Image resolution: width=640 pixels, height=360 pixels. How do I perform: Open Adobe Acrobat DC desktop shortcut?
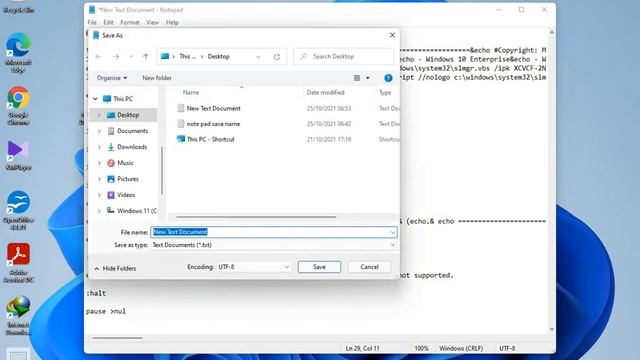coord(18,263)
